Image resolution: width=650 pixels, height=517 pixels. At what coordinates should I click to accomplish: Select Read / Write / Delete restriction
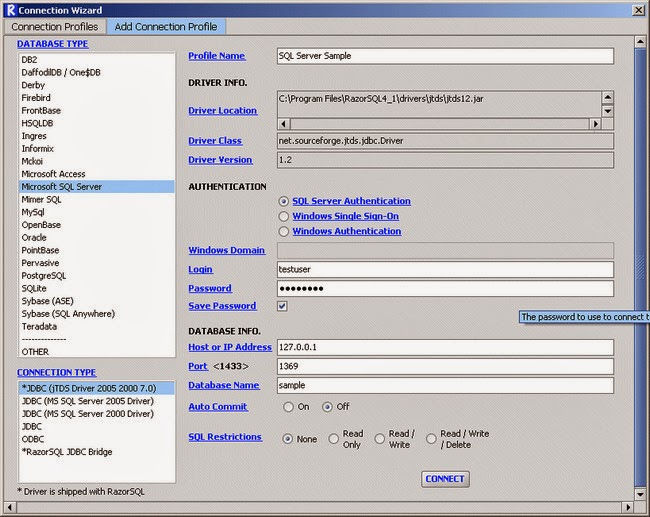[x=432, y=439]
